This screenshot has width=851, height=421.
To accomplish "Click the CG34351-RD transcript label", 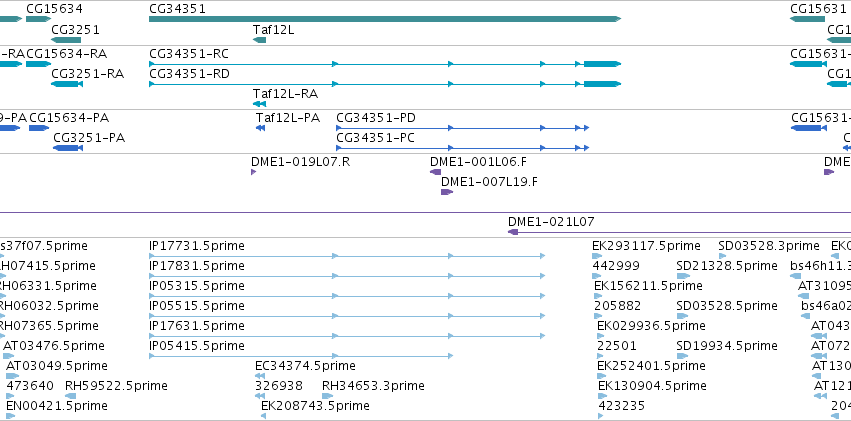I will (x=189, y=73).
